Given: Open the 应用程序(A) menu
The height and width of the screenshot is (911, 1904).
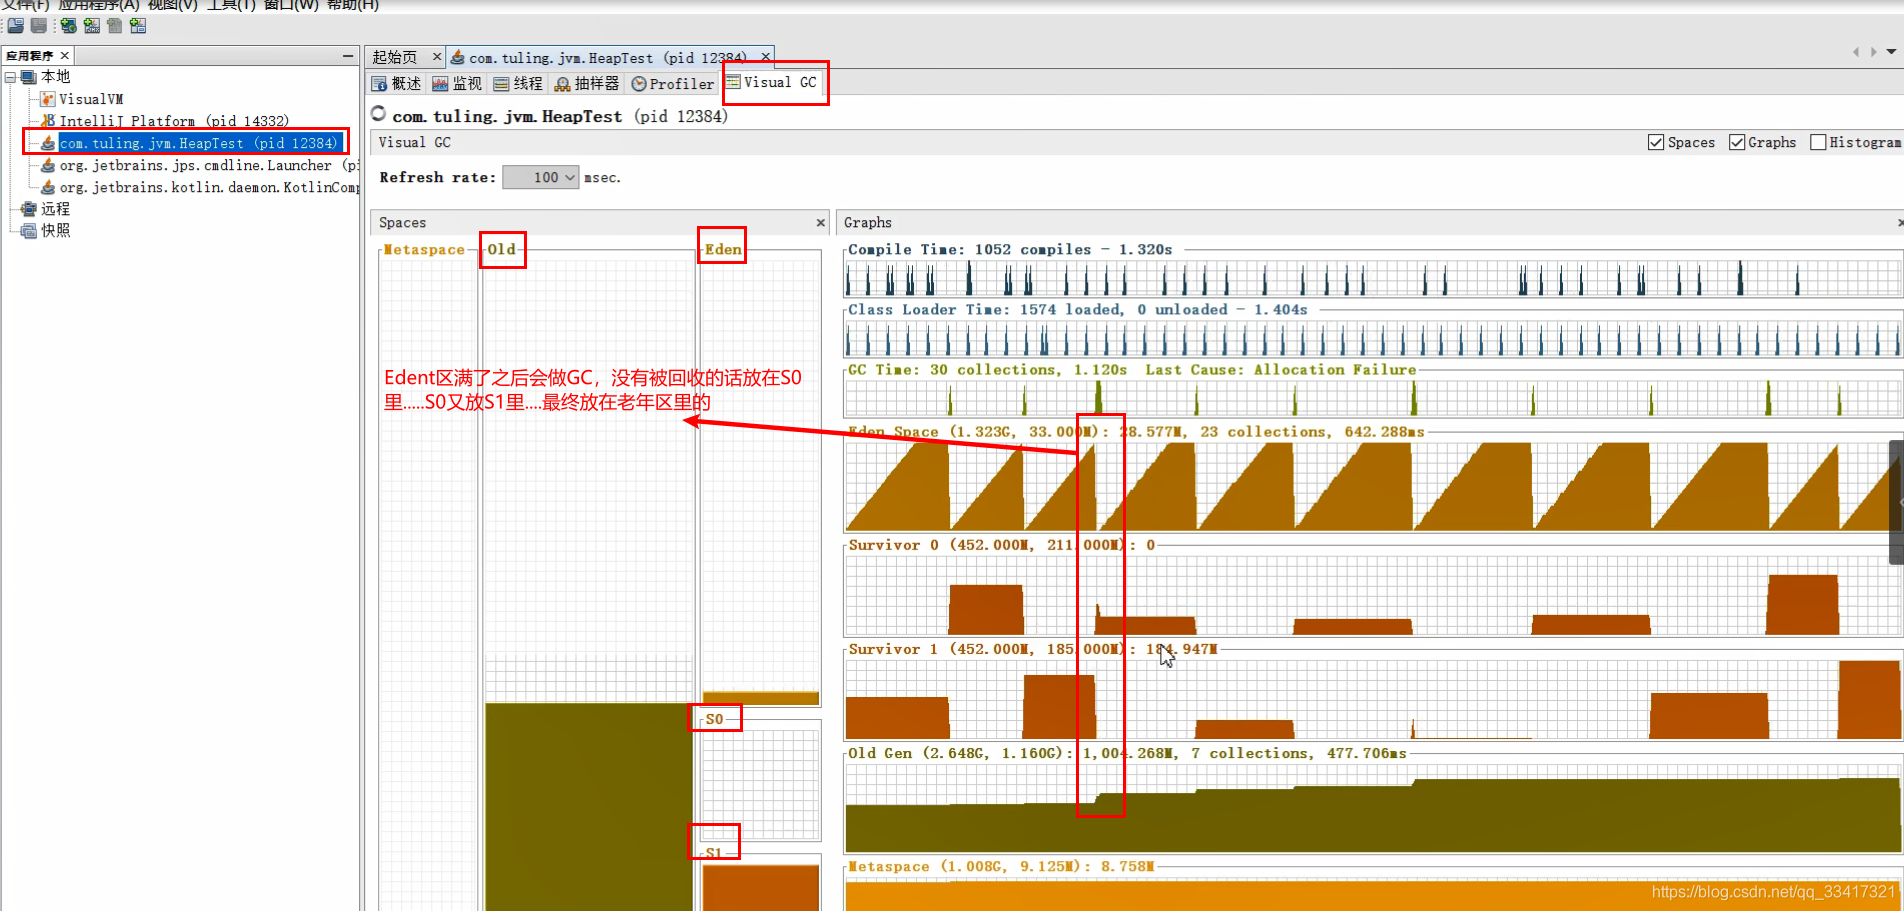Looking at the screenshot, I should tap(98, 5).
